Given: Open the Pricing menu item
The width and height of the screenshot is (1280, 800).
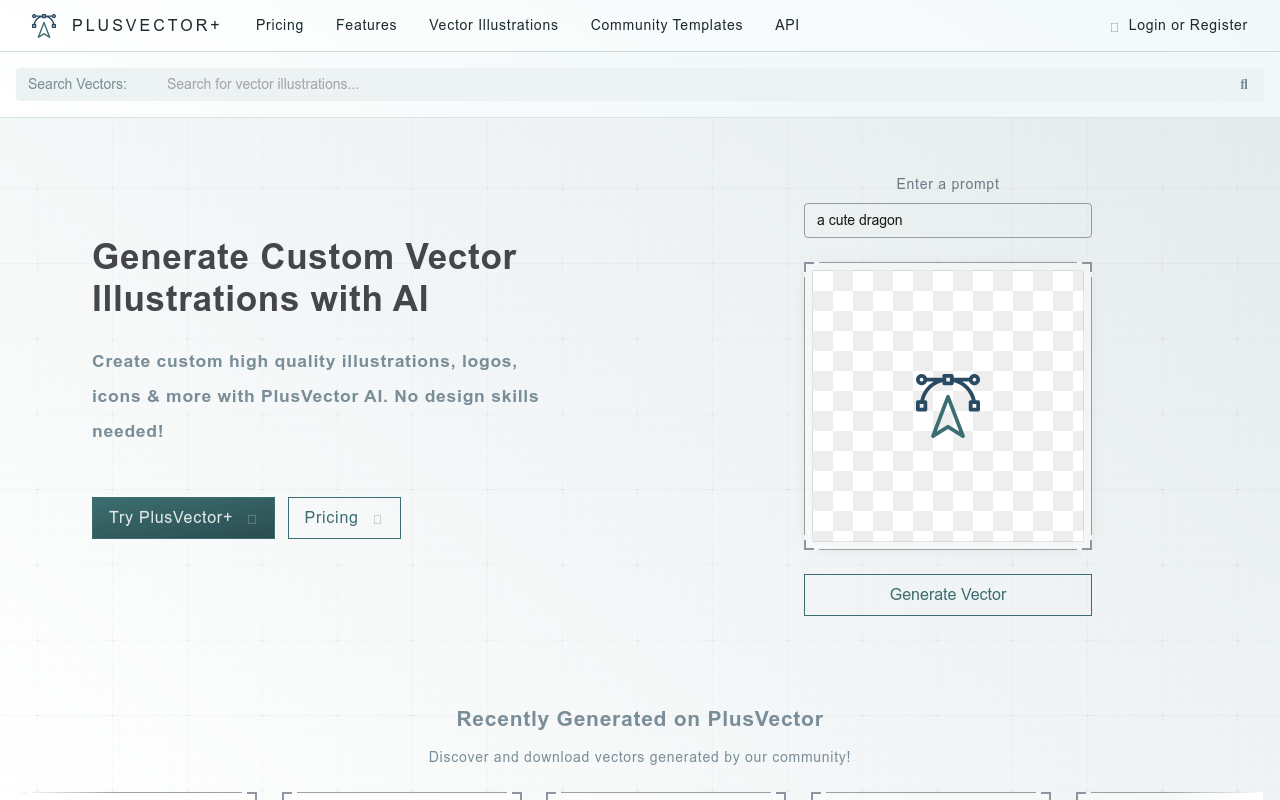Looking at the screenshot, I should [x=280, y=25].
